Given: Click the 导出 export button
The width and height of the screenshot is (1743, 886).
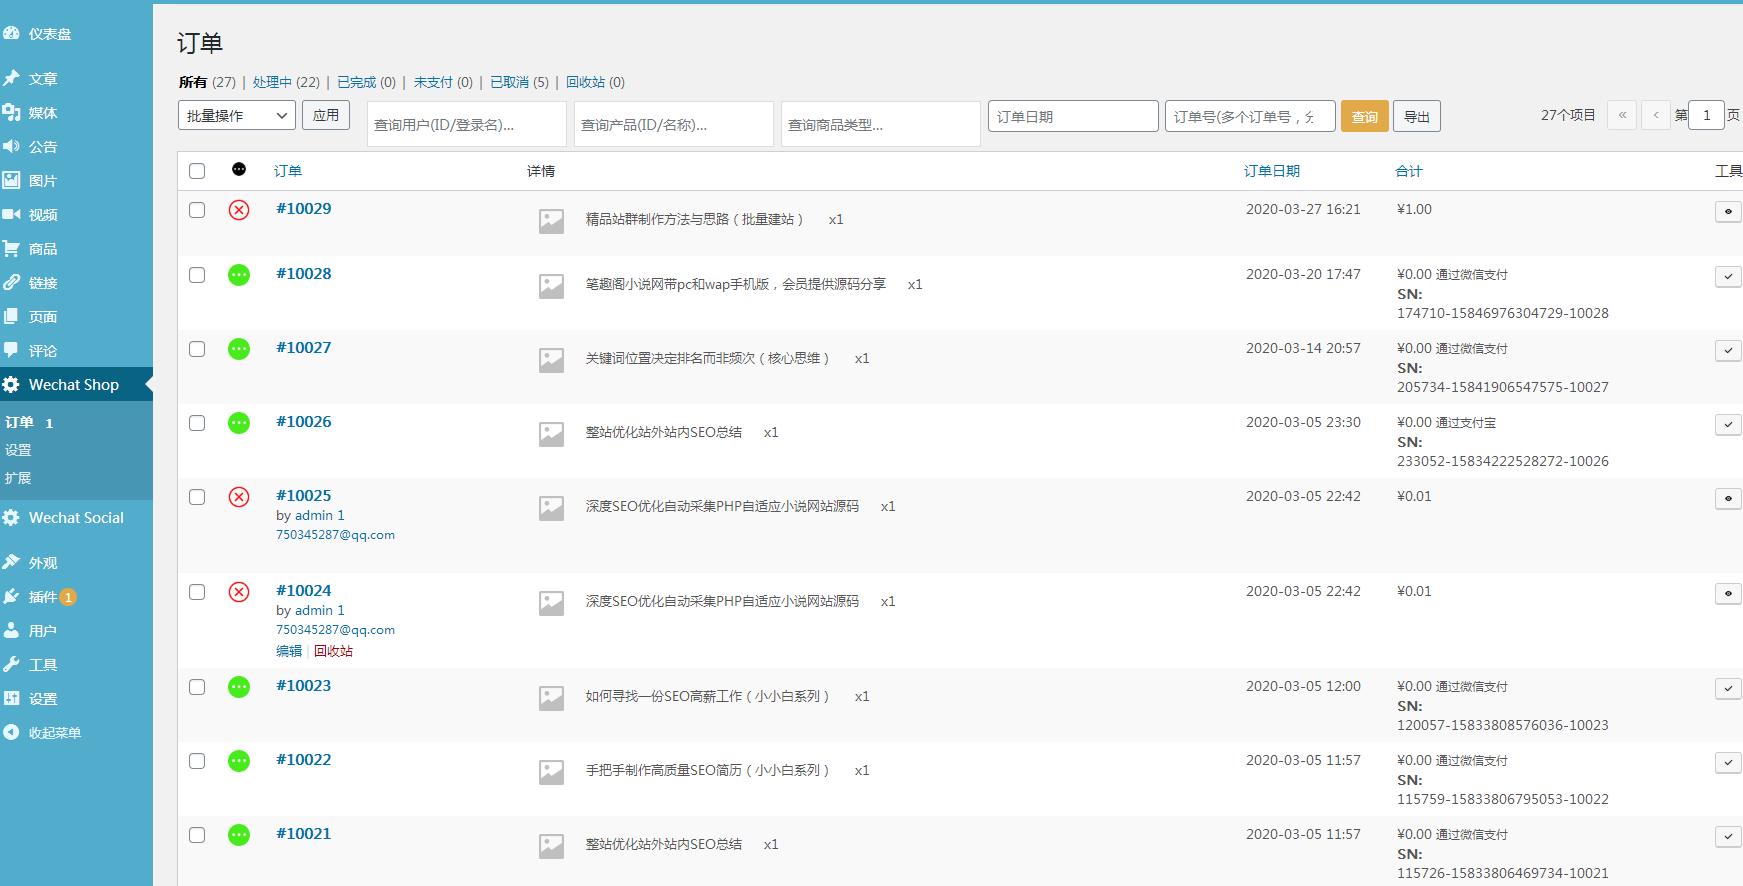Looking at the screenshot, I should [x=1417, y=116].
